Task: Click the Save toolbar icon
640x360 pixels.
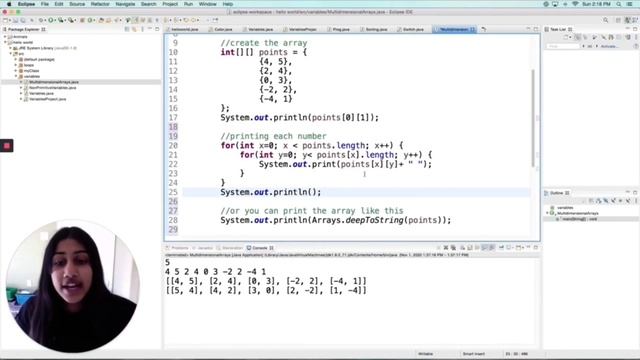Action: pyautogui.click(x=16, y=20)
